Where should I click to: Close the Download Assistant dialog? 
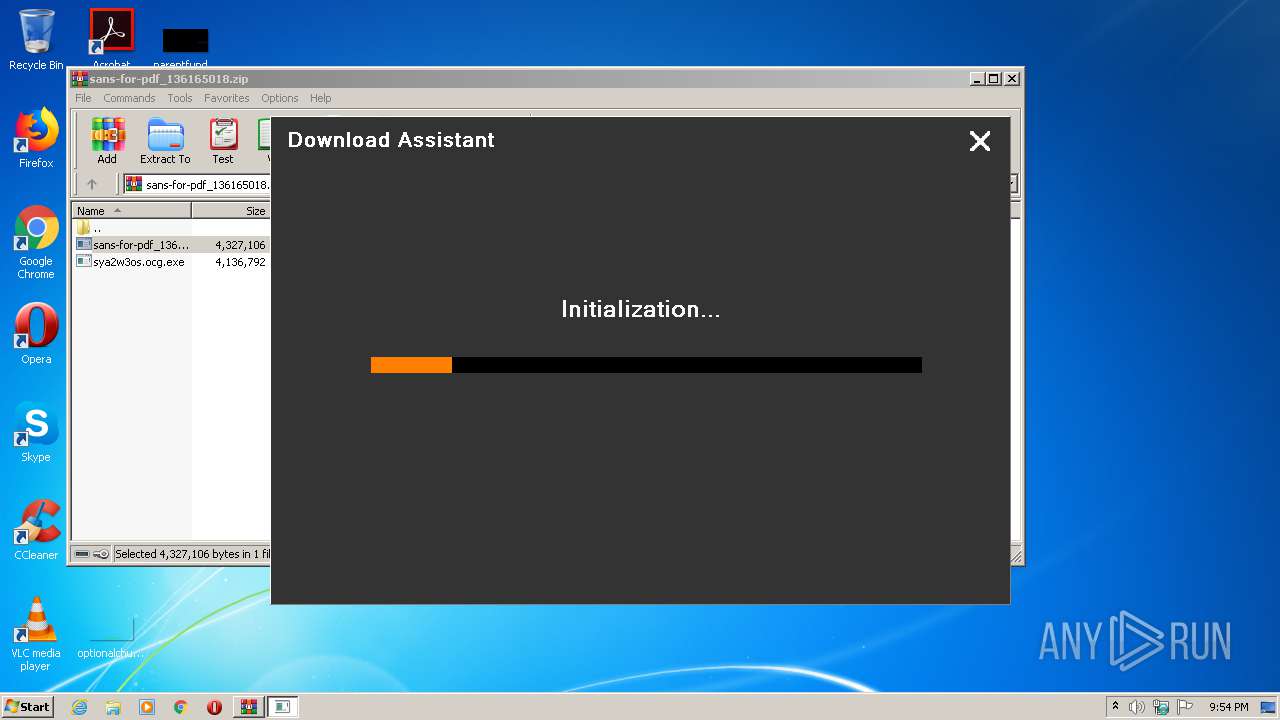980,141
